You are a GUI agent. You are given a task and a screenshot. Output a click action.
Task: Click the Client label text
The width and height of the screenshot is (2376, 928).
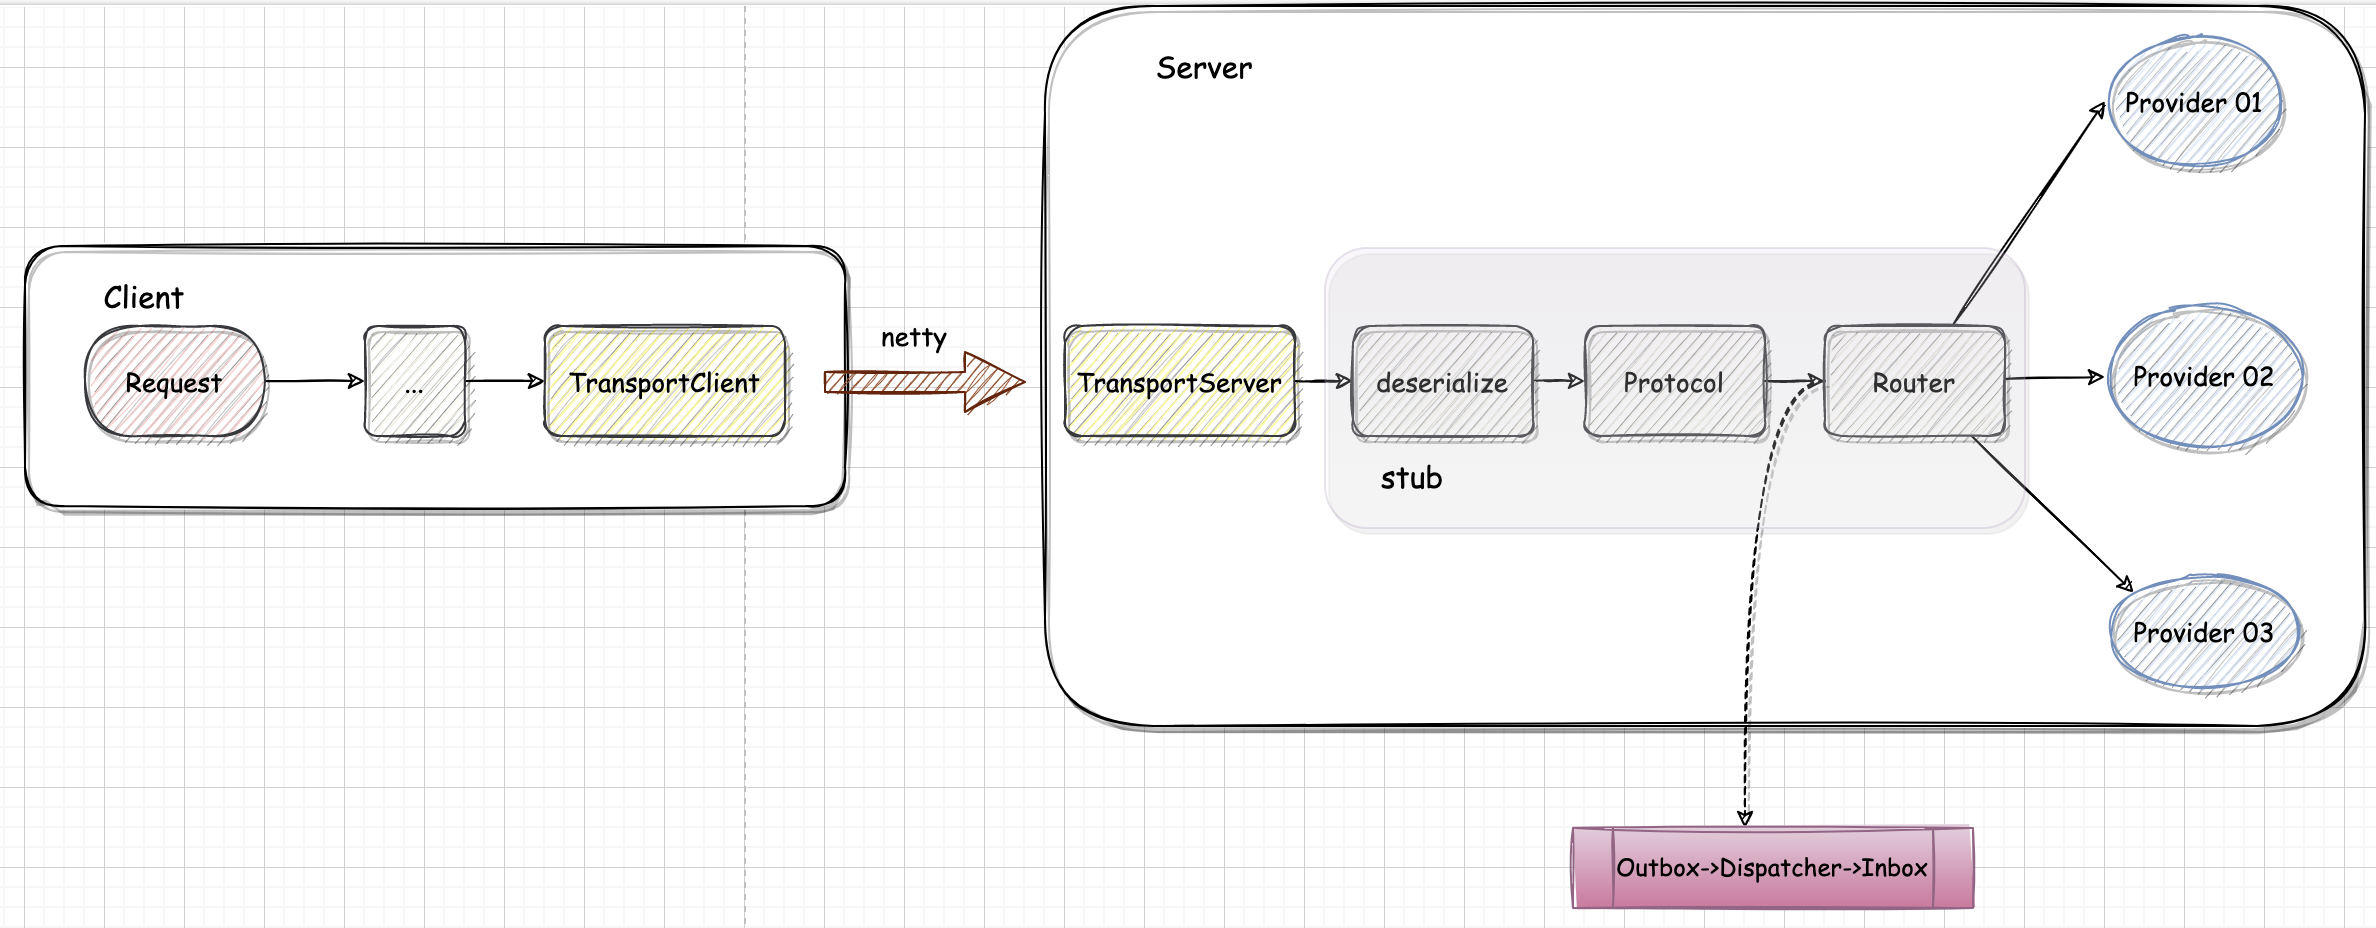click(x=144, y=298)
